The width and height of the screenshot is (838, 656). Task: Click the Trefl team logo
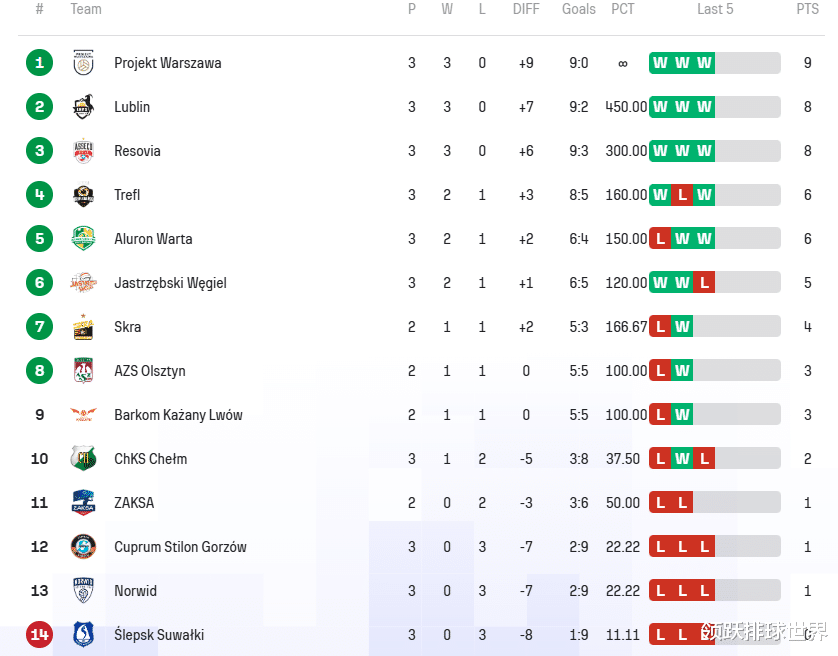click(x=83, y=195)
